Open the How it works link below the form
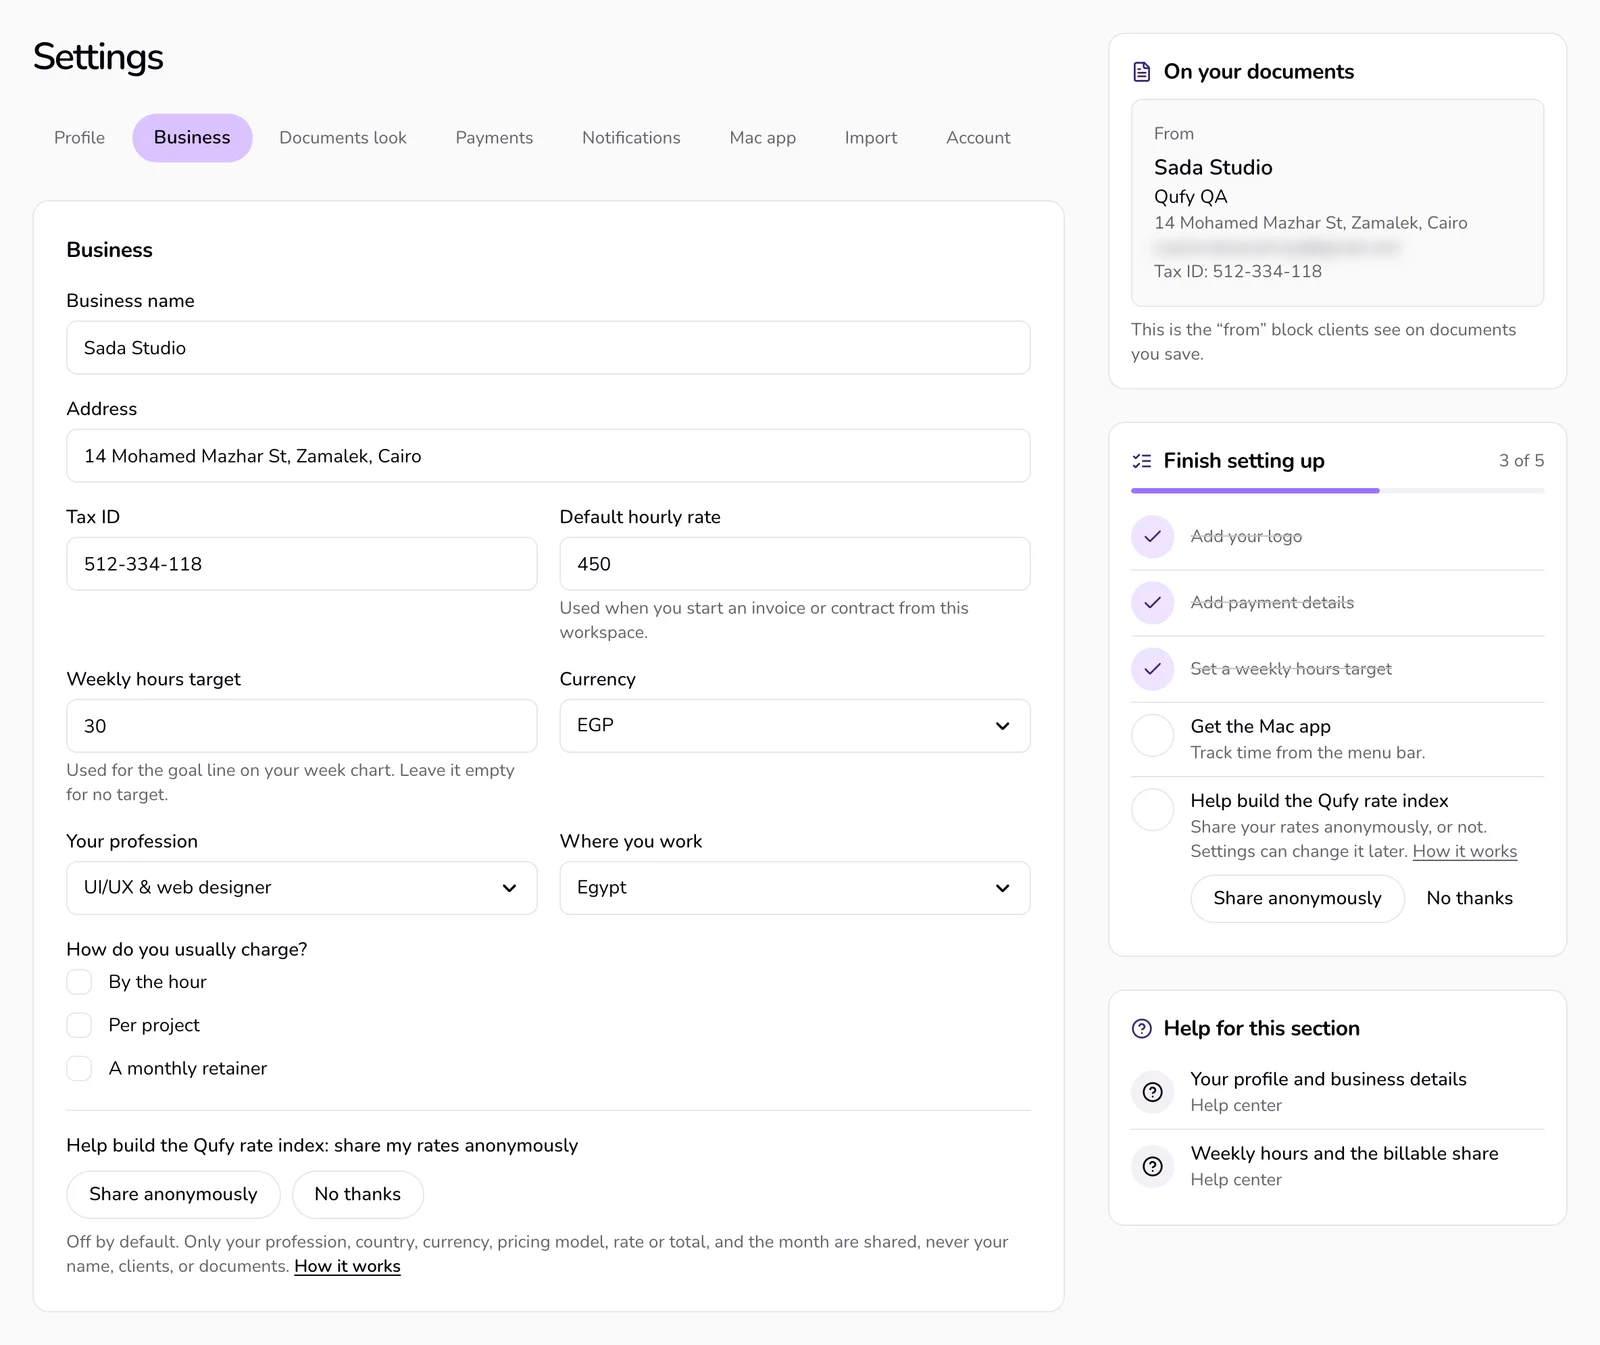1600x1345 pixels. (347, 1266)
